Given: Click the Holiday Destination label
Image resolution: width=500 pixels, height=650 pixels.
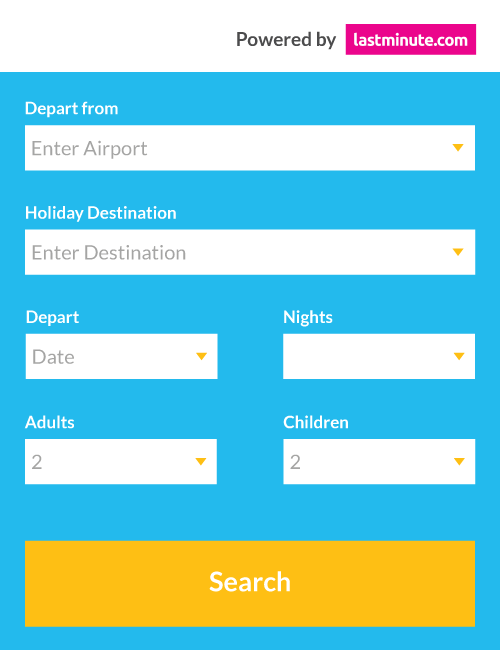Looking at the screenshot, I should coord(101,213).
